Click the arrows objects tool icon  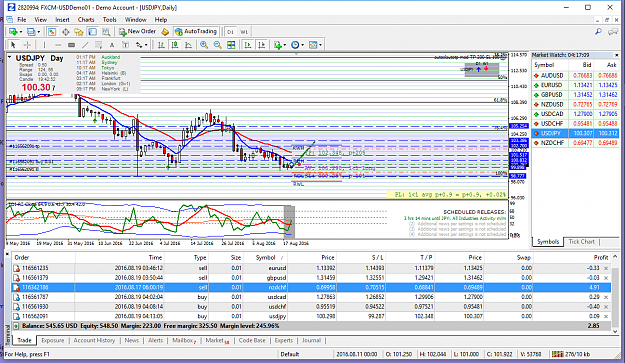(x=139, y=45)
